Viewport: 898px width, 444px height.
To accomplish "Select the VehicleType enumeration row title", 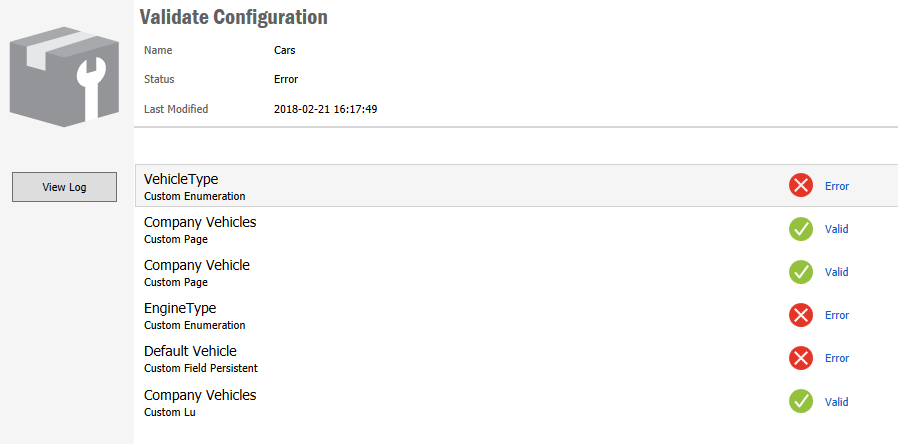I will [181, 179].
